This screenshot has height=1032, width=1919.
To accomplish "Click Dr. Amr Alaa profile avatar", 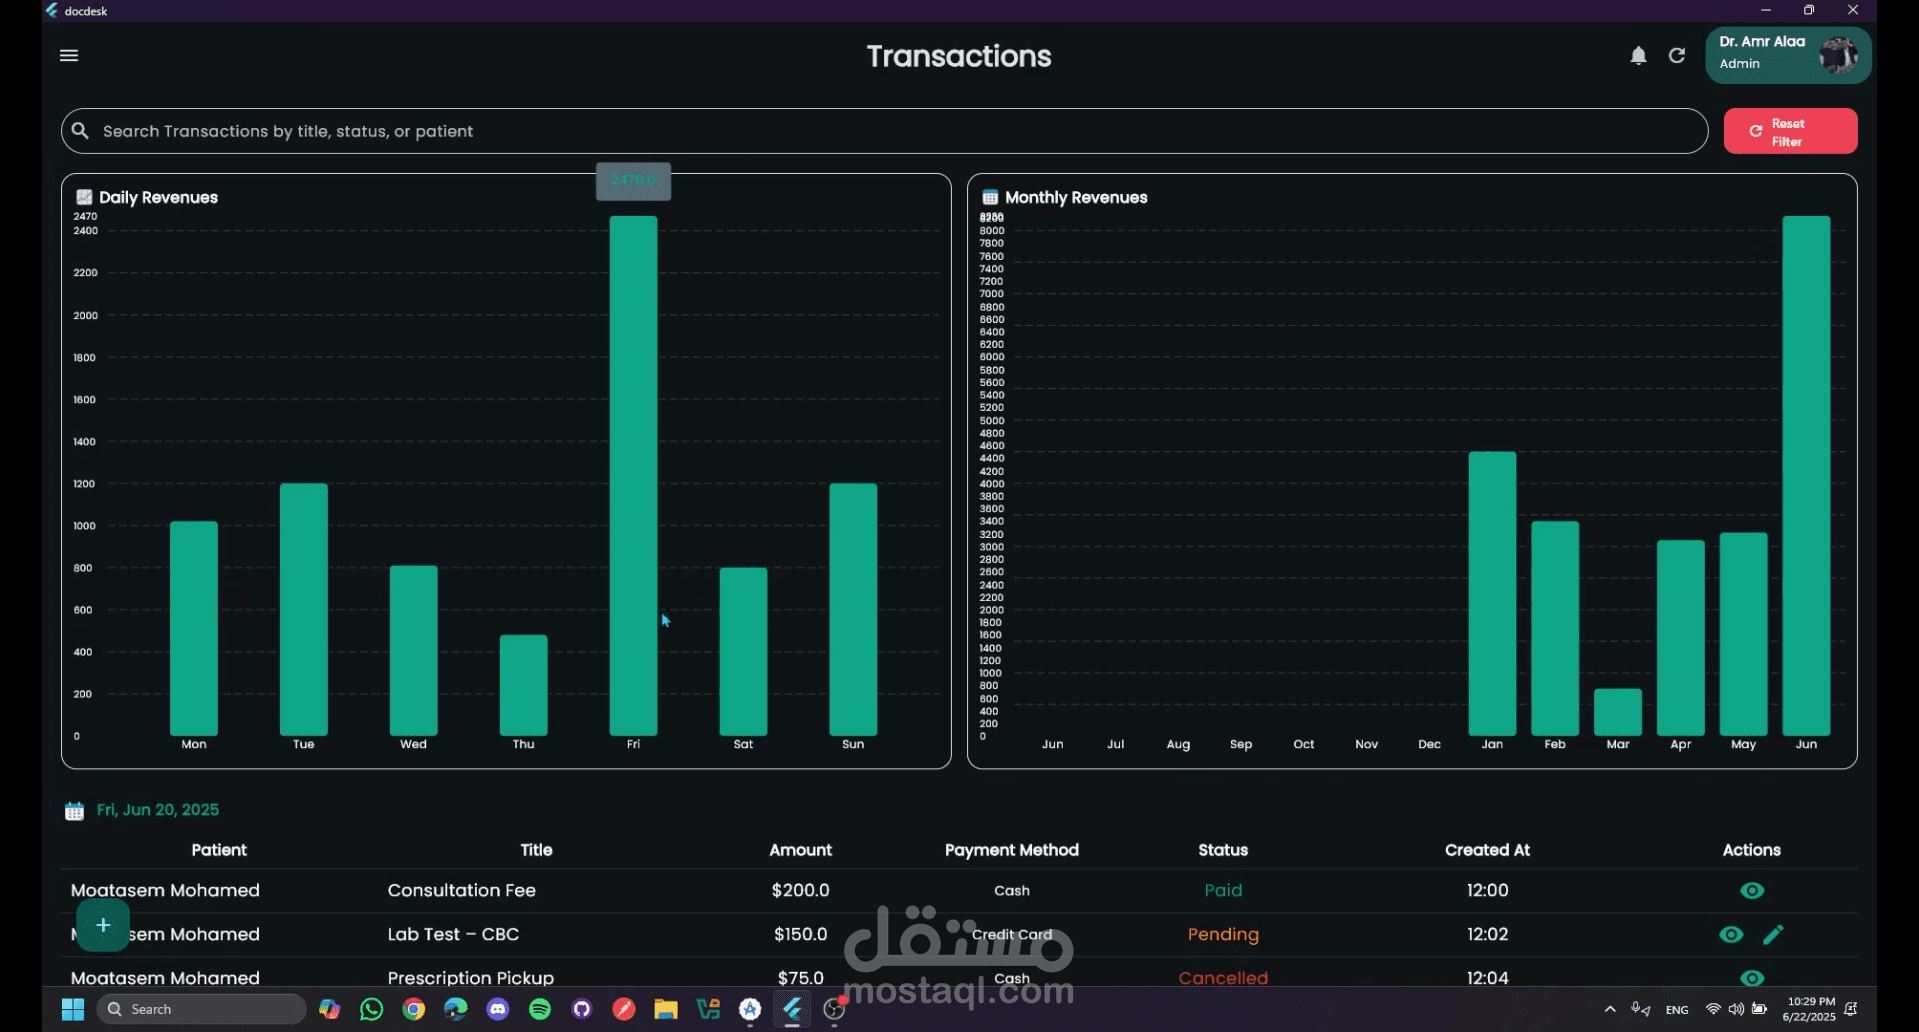I will click(x=1838, y=55).
